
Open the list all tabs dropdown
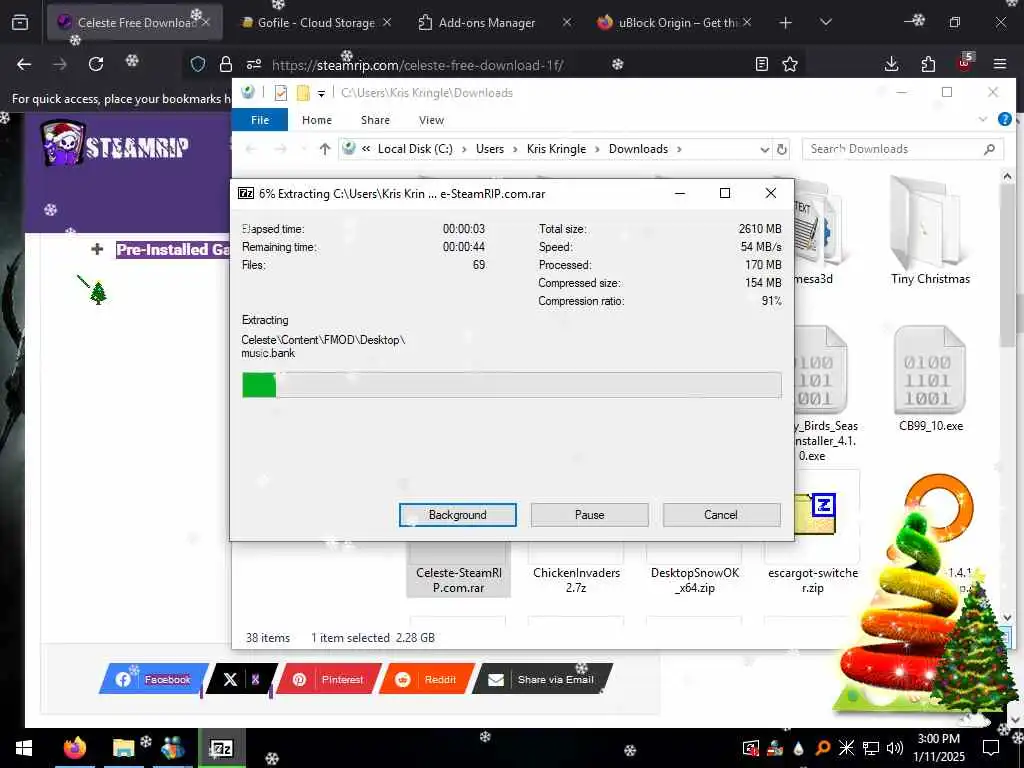click(x=825, y=23)
